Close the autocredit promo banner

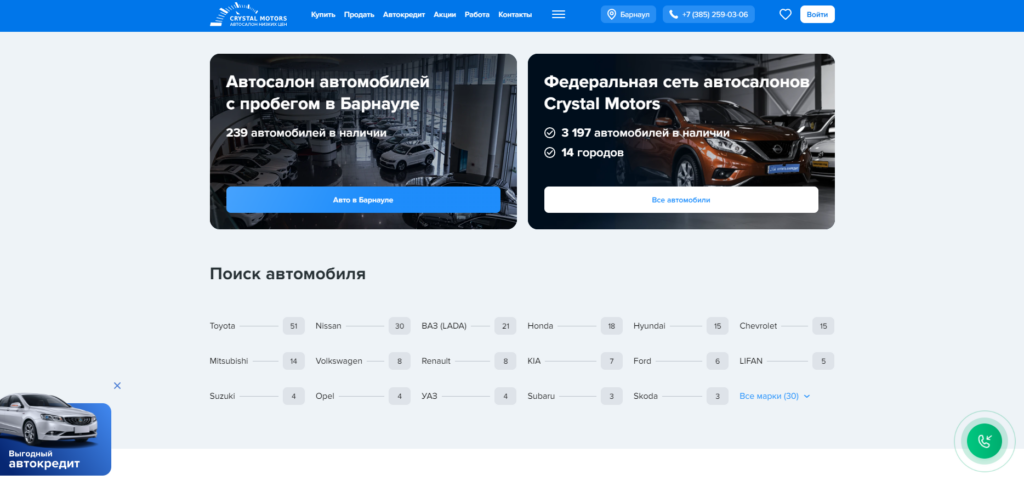[x=117, y=386]
